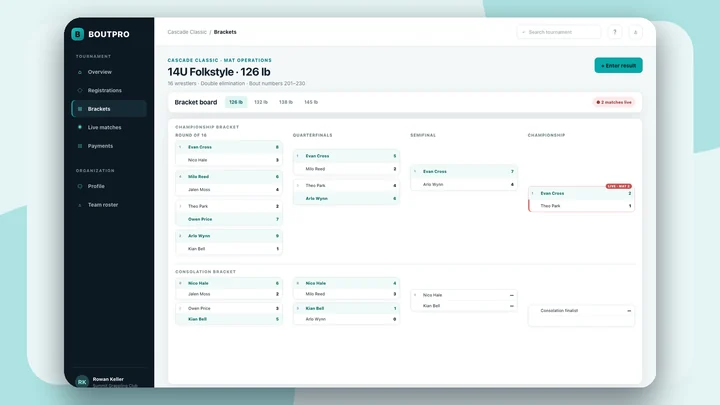720x405 pixels.
Task: Click the Registrations icon
Action: click(x=80, y=90)
